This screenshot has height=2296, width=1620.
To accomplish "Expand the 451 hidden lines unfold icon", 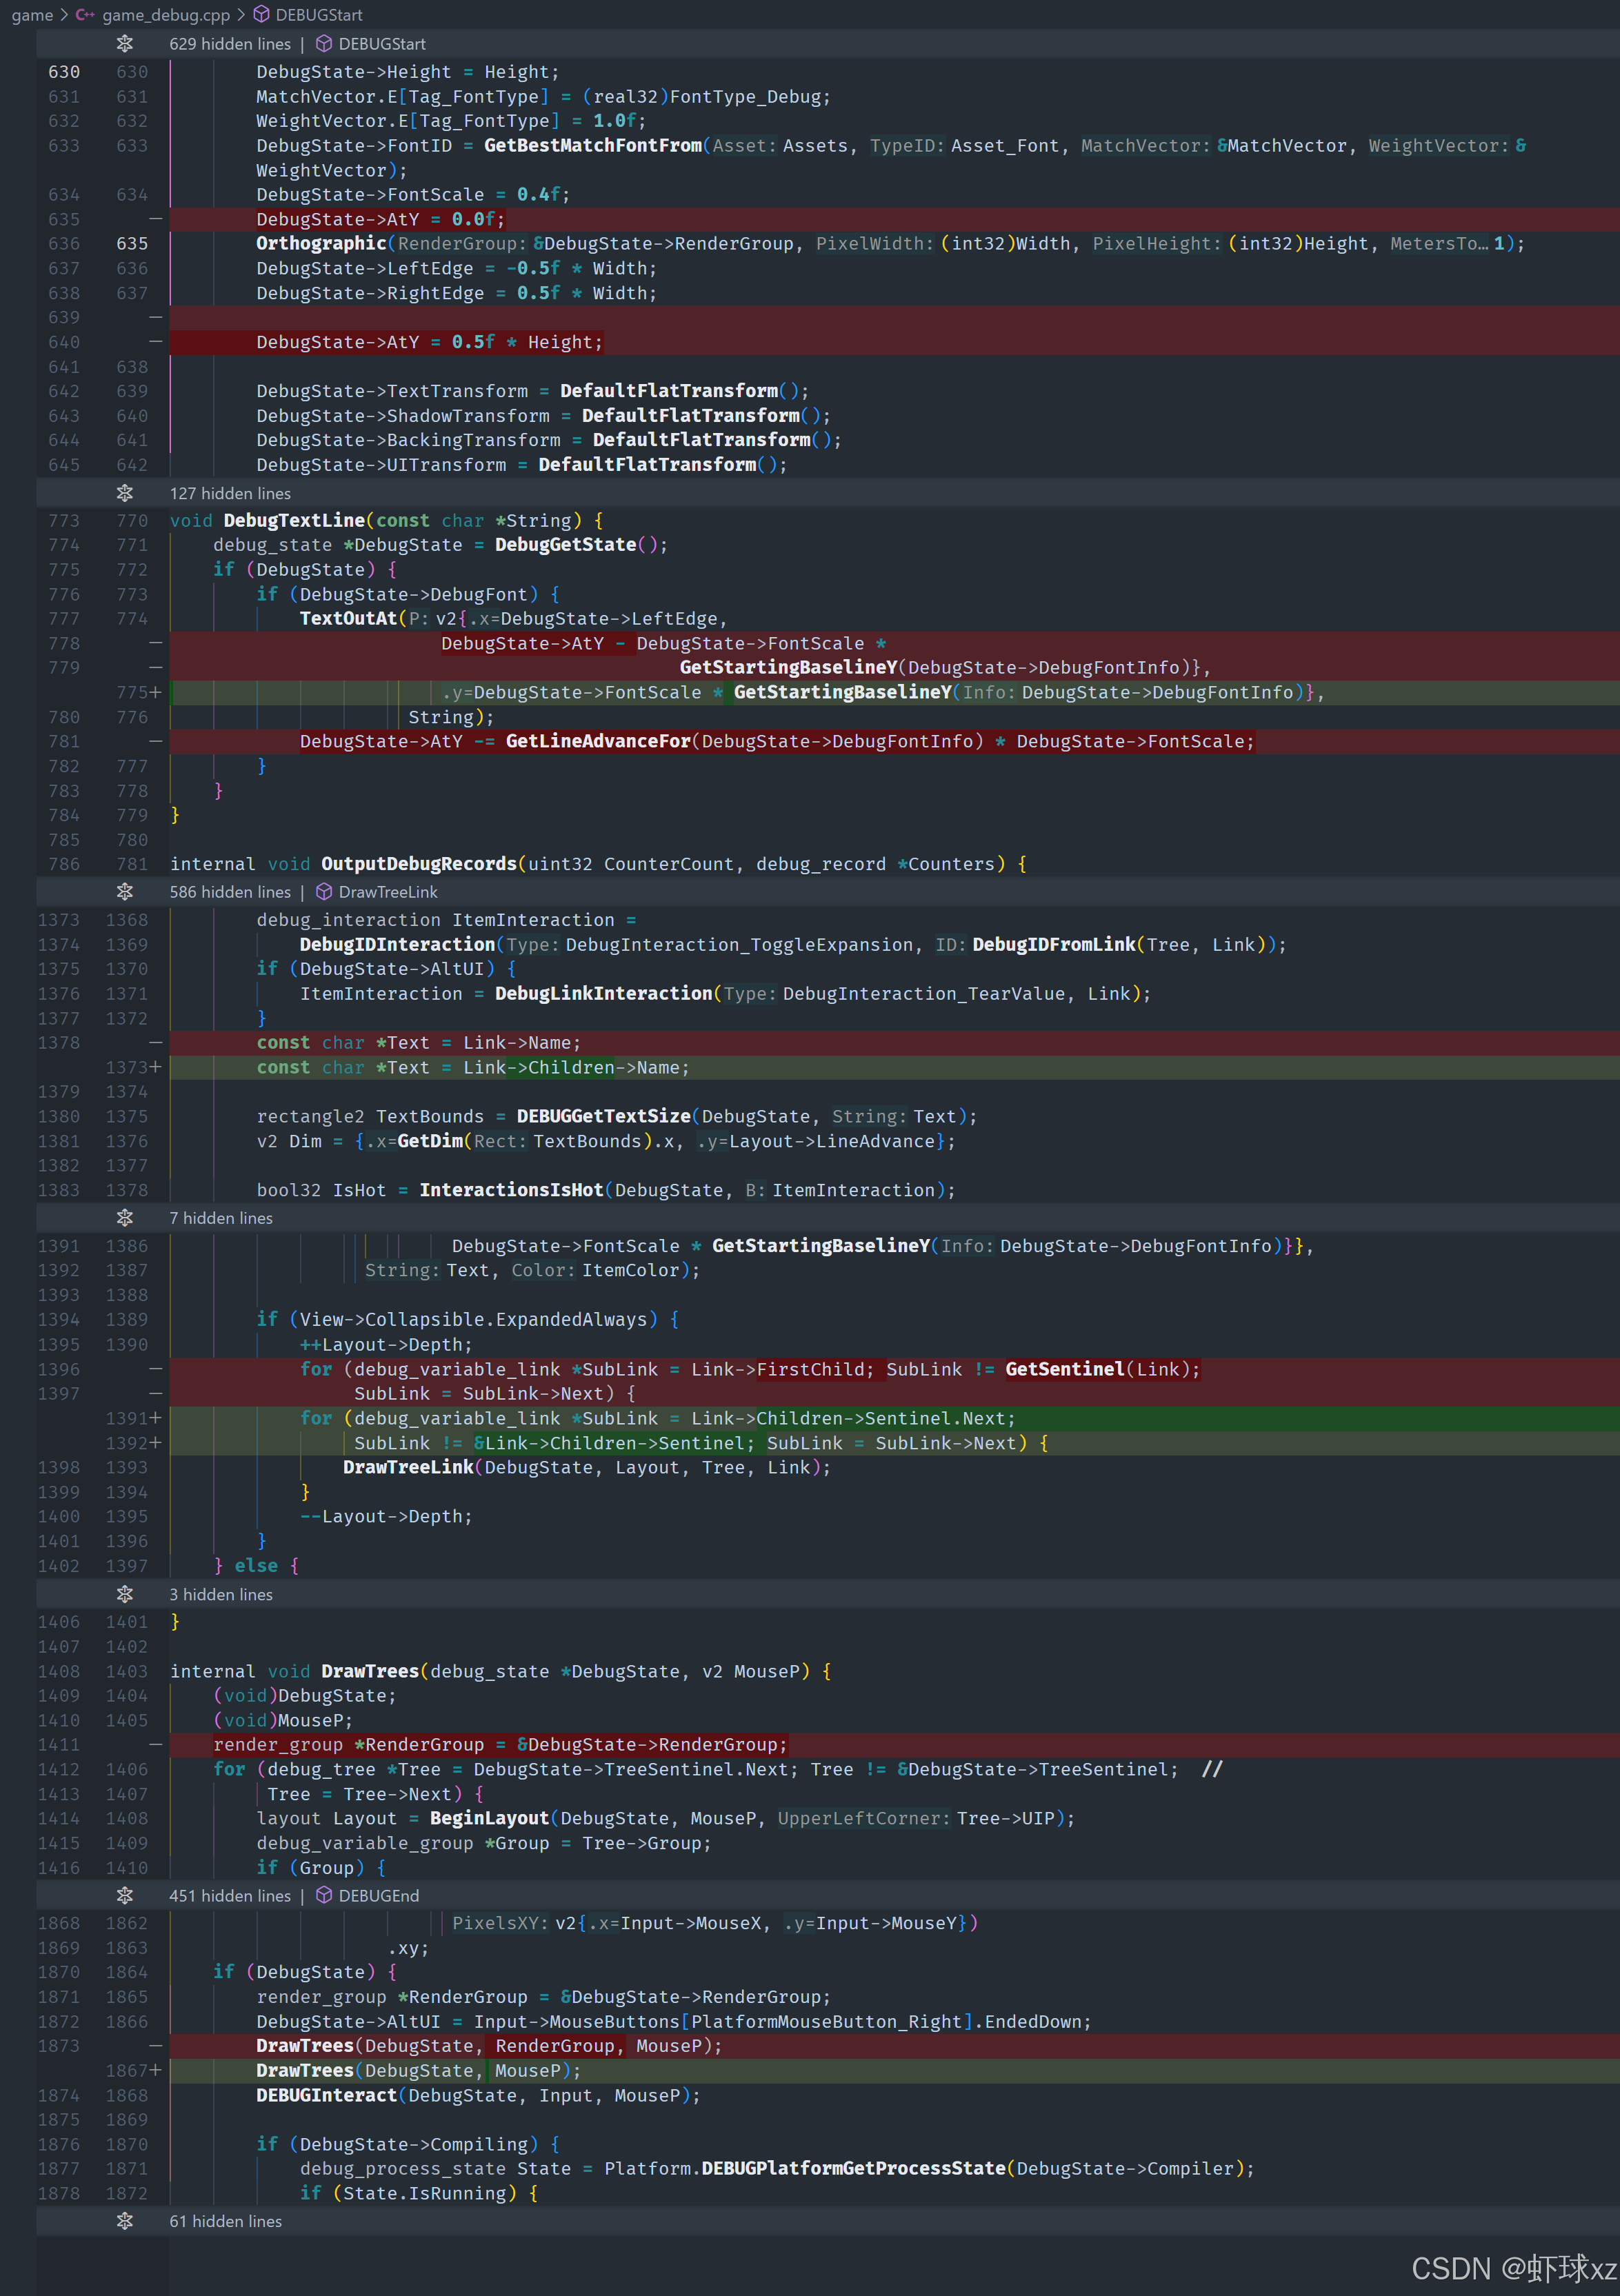I will pyautogui.click(x=124, y=1895).
